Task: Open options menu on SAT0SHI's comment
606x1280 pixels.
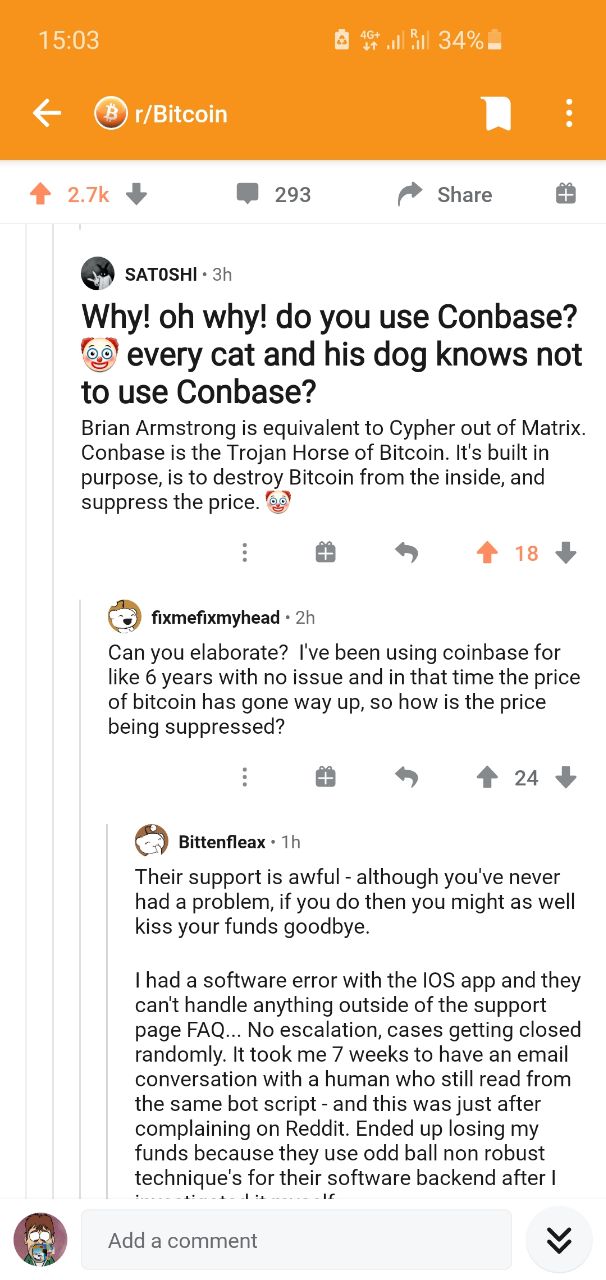Action: (x=244, y=552)
